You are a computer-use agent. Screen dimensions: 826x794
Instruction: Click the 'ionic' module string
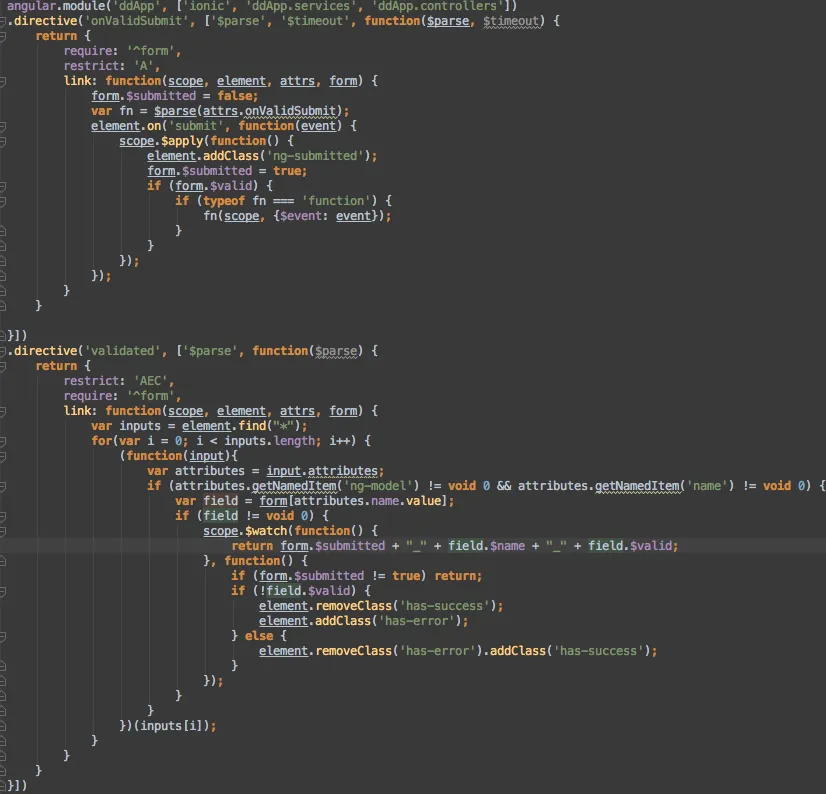(206, 6)
